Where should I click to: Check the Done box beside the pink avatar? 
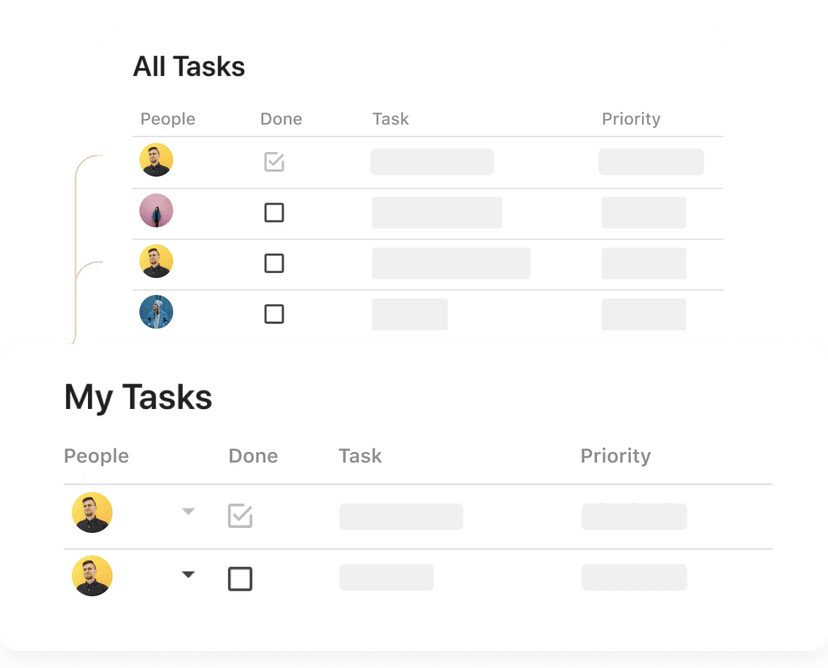coord(274,212)
